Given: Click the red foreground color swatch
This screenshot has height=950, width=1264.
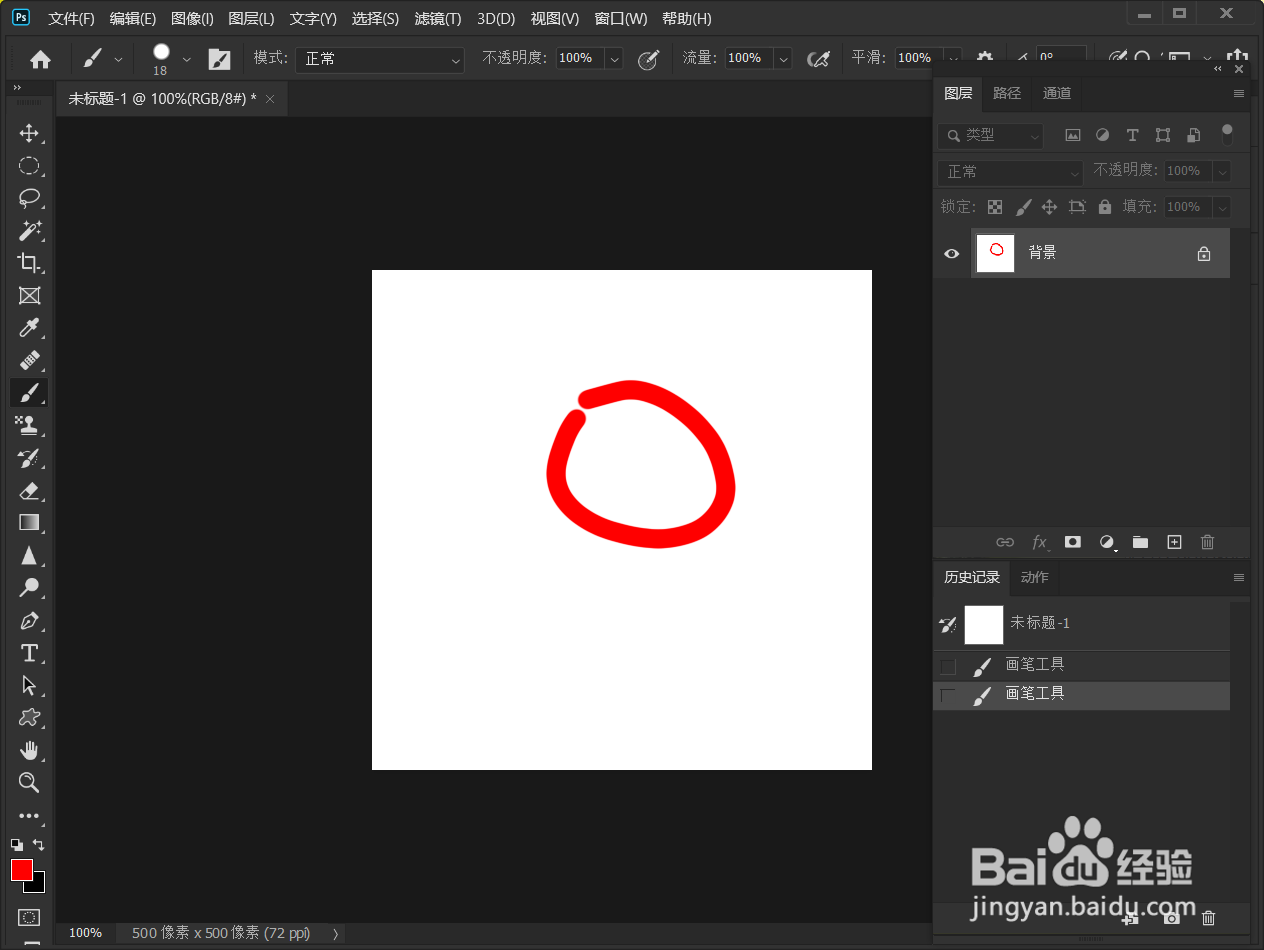Looking at the screenshot, I should click(21, 869).
